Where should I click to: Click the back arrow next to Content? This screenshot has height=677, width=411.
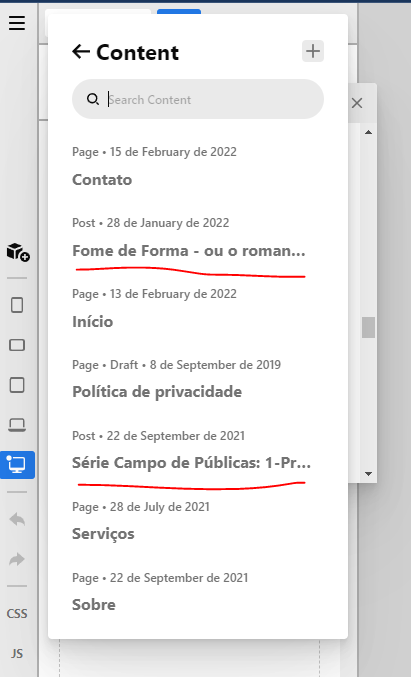[x=81, y=52]
